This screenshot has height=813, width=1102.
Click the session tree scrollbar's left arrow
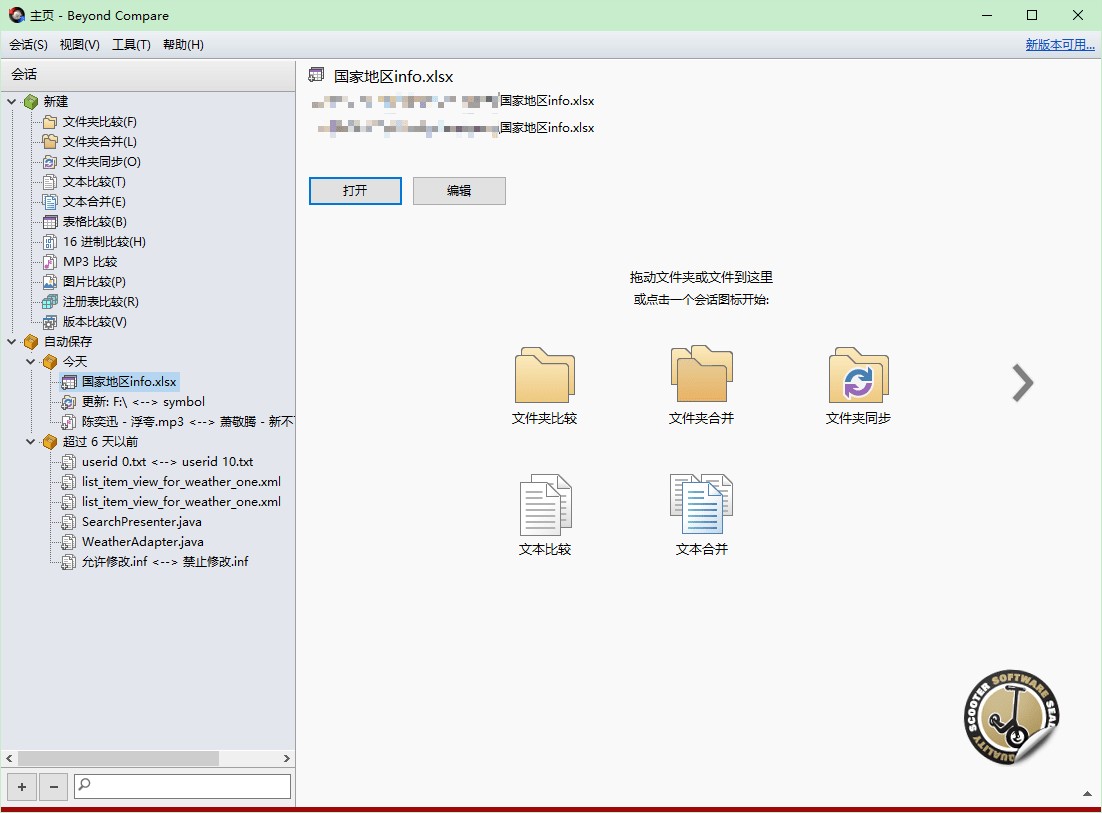pyautogui.click(x=9, y=759)
